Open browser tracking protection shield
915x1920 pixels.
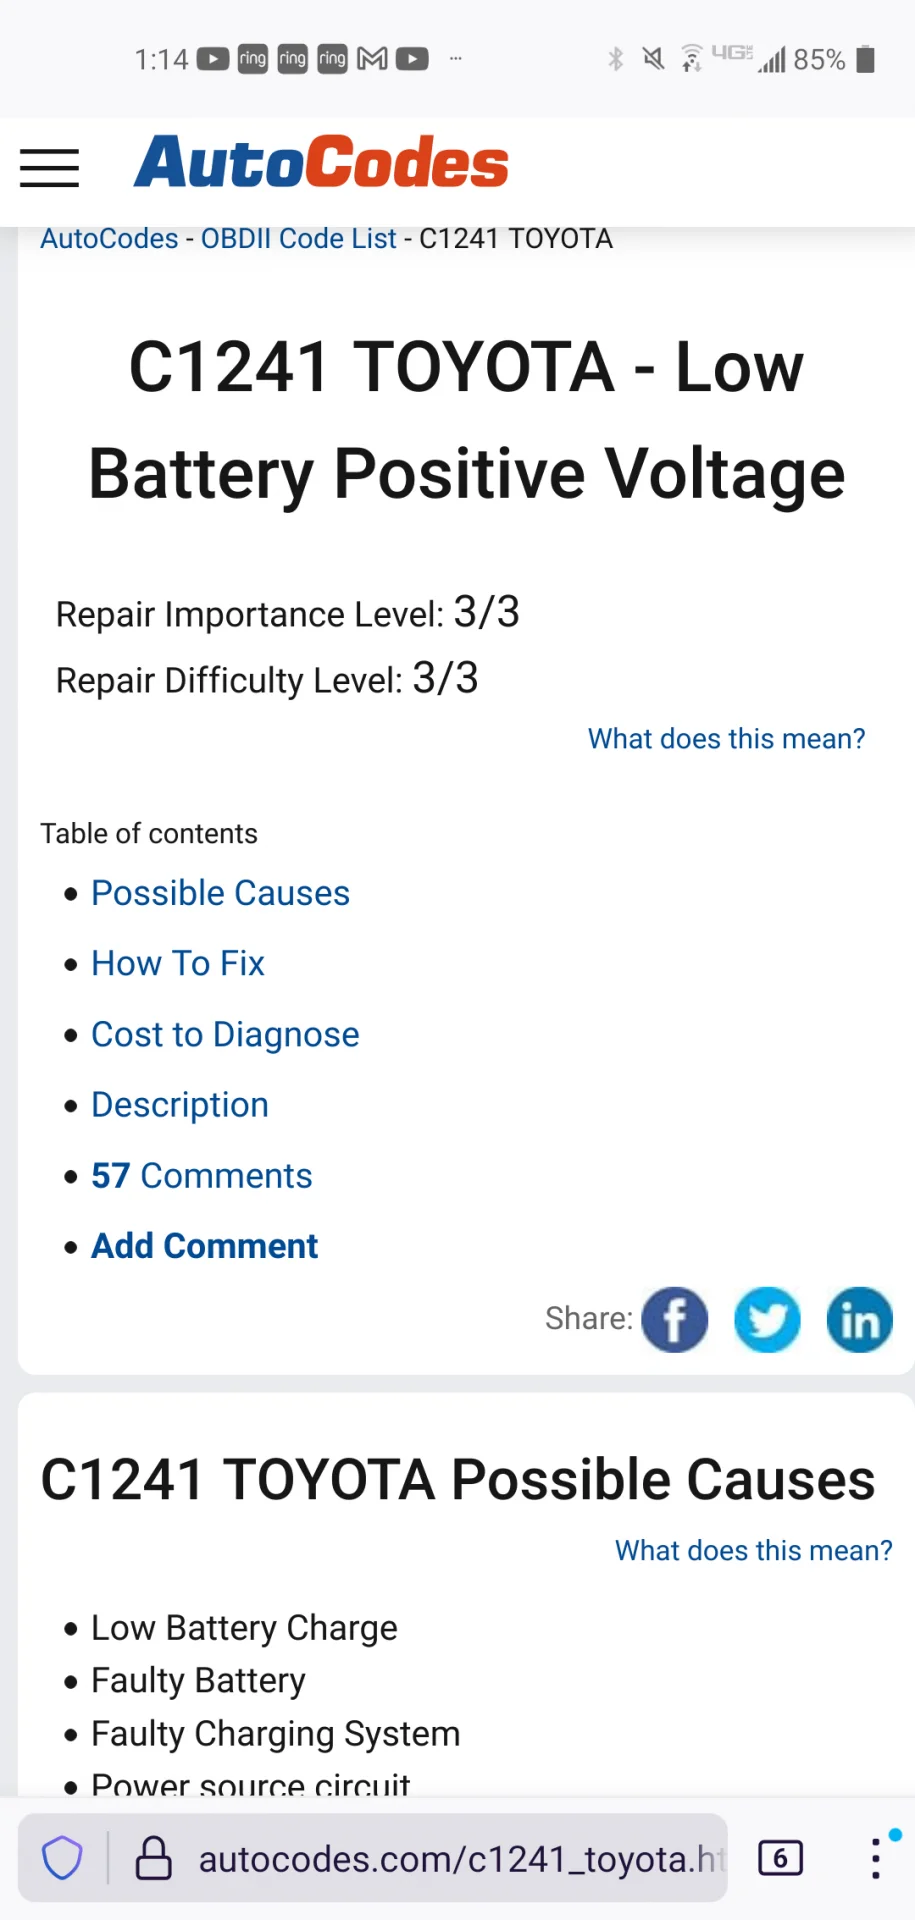(x=62, y=1859)
